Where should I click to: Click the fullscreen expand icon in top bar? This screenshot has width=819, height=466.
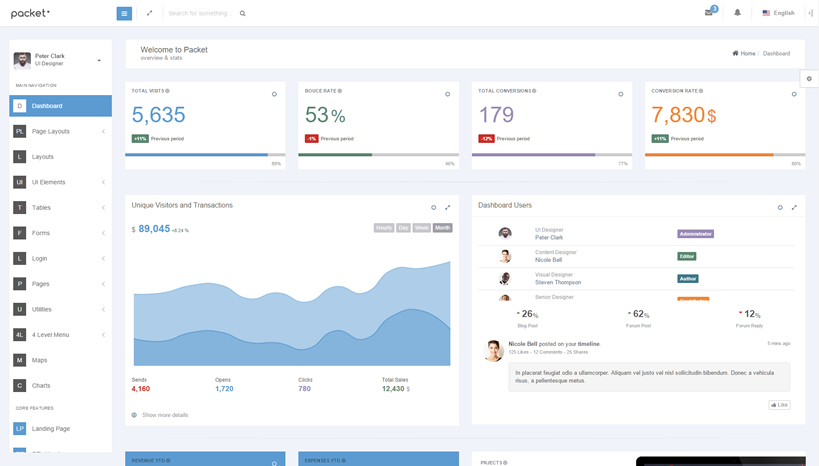(149, 13)
